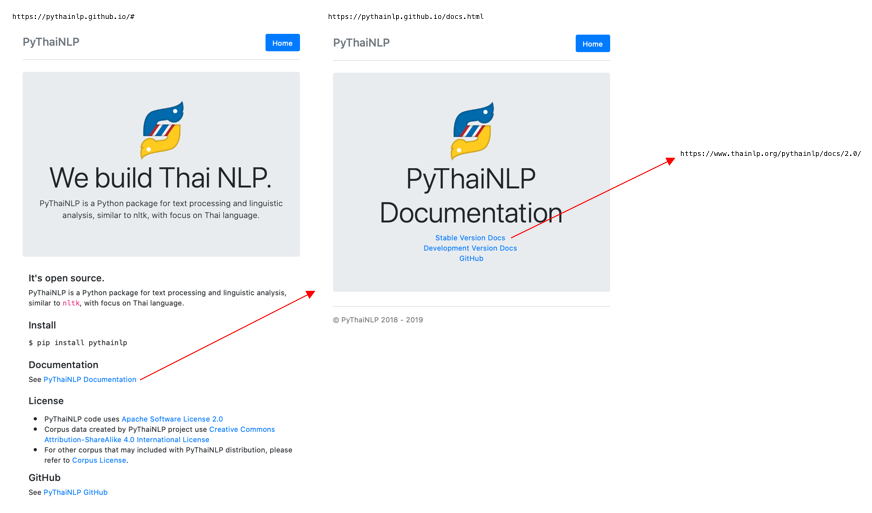
Task: Click the 'It's open source.' heading
Action: click(66, 278)
